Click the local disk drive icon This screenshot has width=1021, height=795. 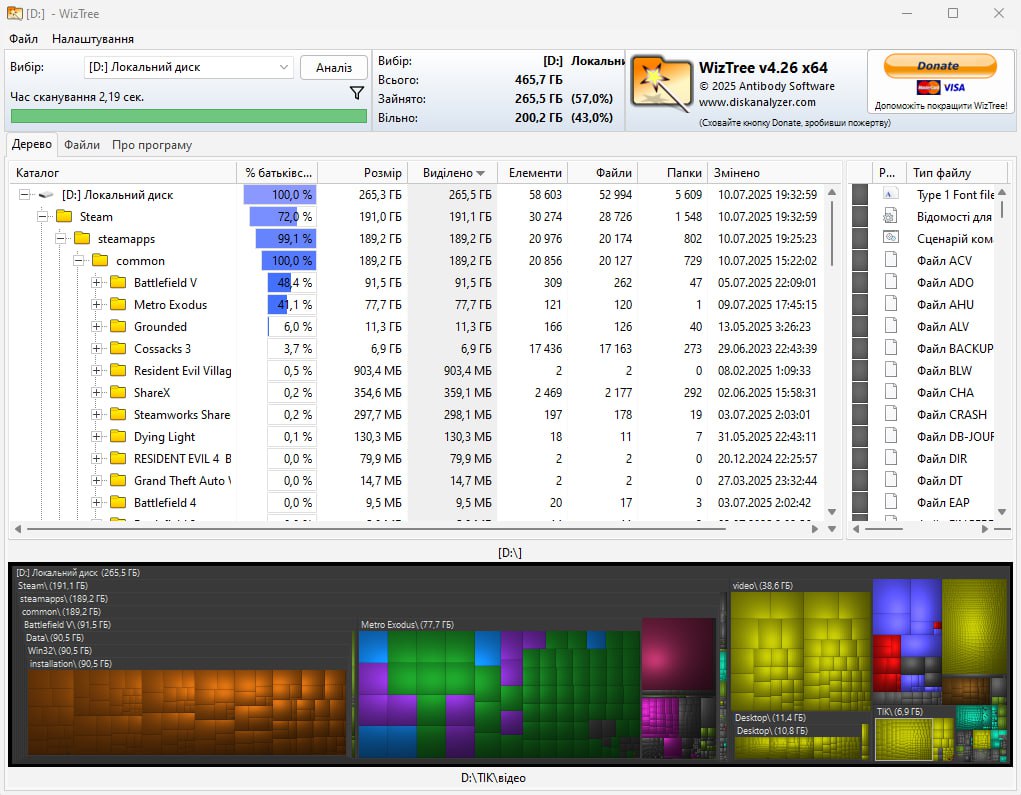pyautogui.click(x=46, y=195)
